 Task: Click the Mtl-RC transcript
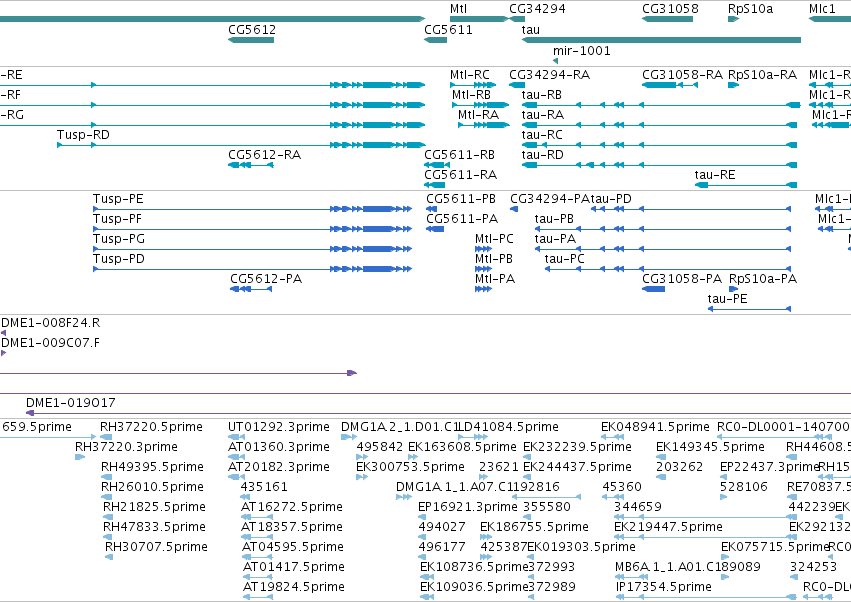click(x=473, y=85)
